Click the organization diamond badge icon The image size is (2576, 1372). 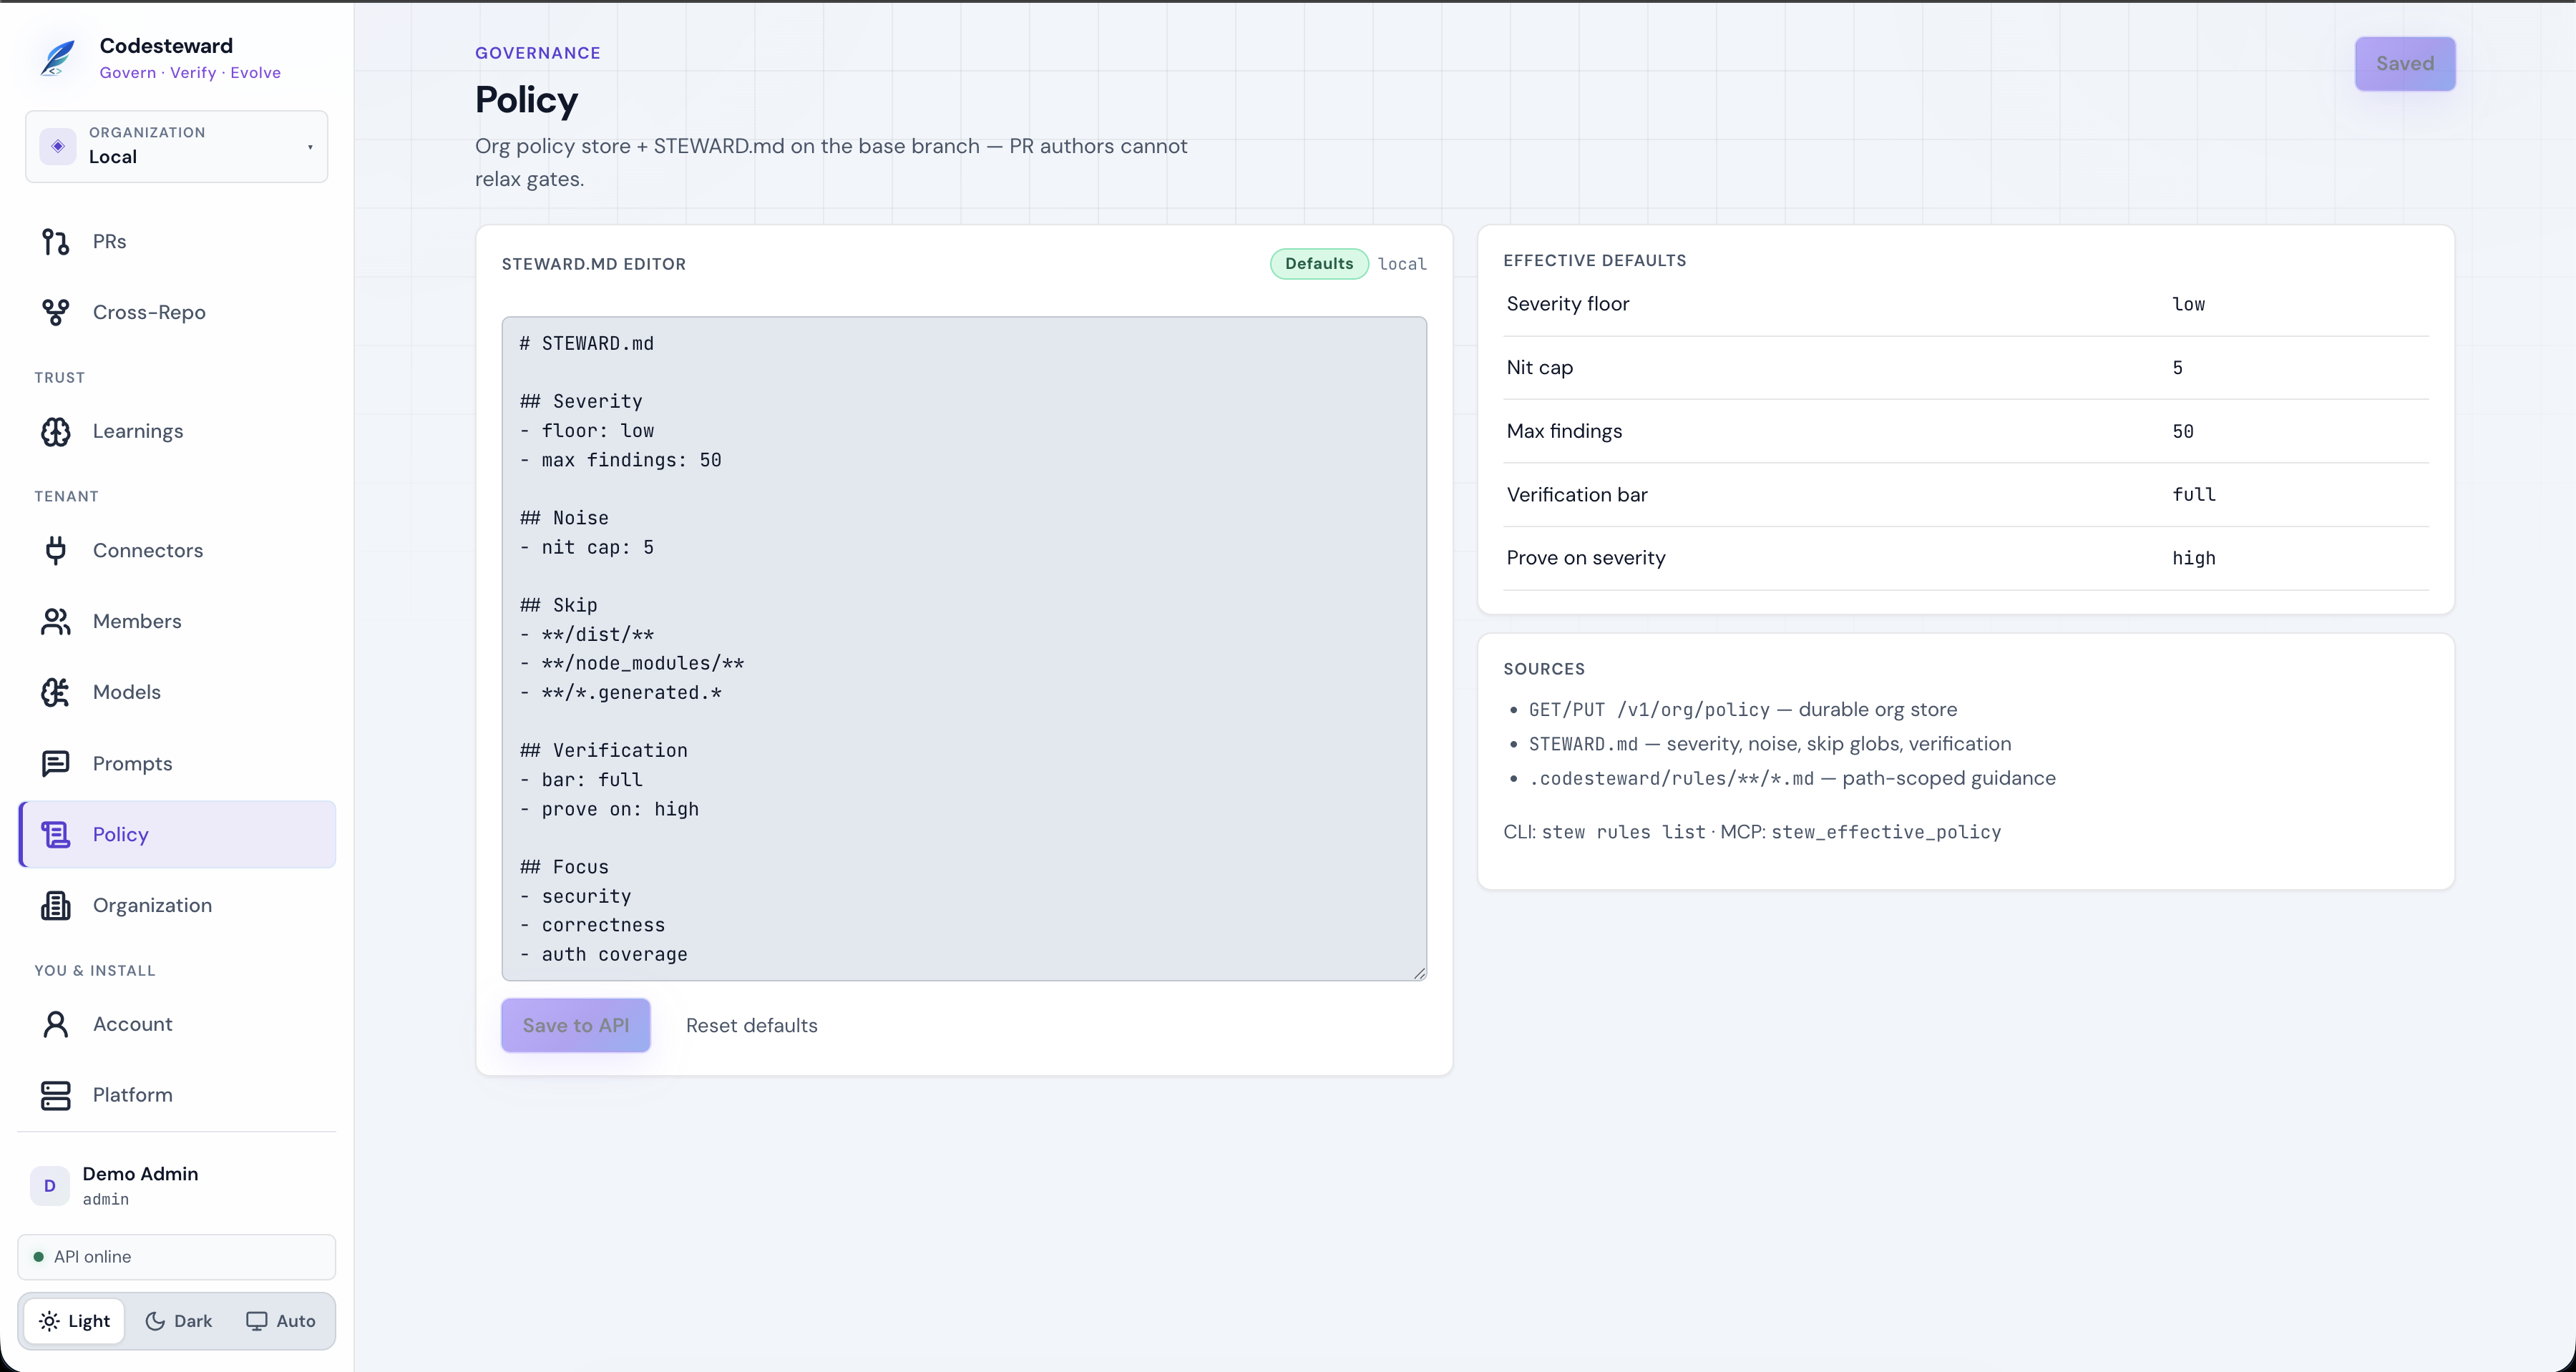click(x=58, y=146)
